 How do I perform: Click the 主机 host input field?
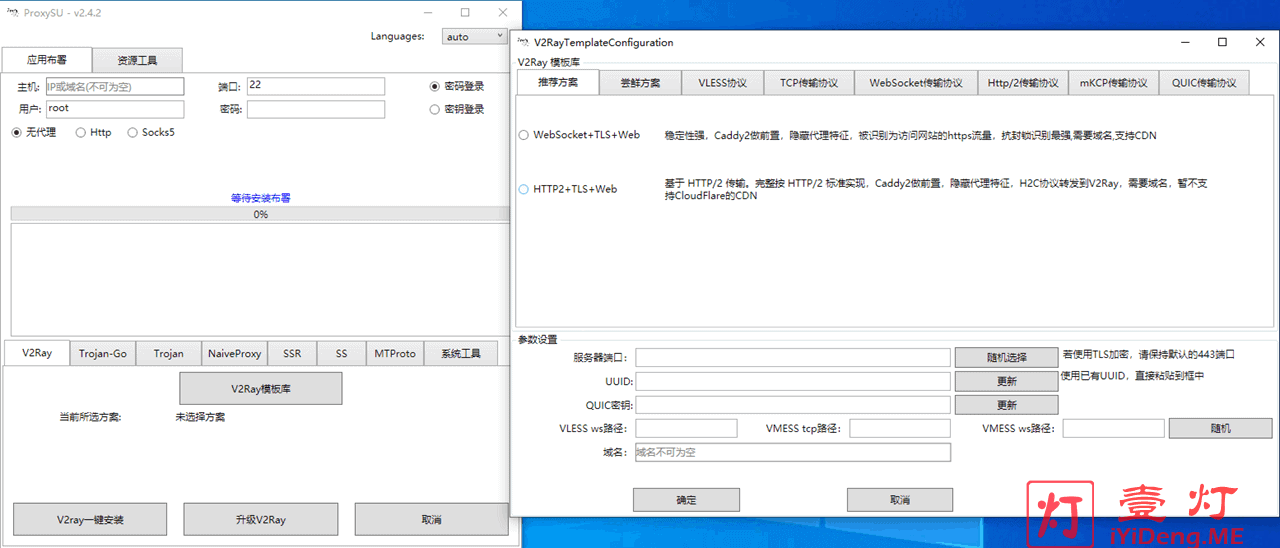click(x=115, y=87)
